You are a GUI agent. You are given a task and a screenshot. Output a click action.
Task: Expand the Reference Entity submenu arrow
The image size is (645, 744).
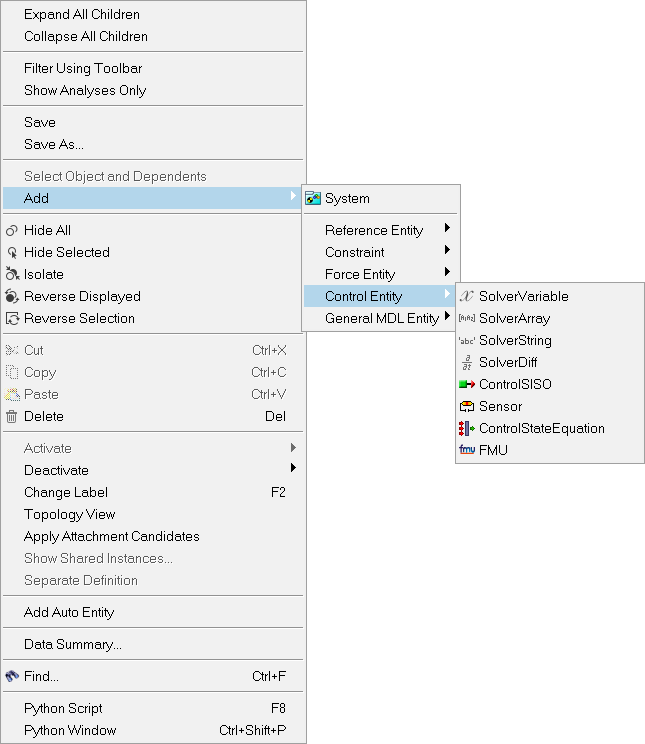click(x=447, y=229)
